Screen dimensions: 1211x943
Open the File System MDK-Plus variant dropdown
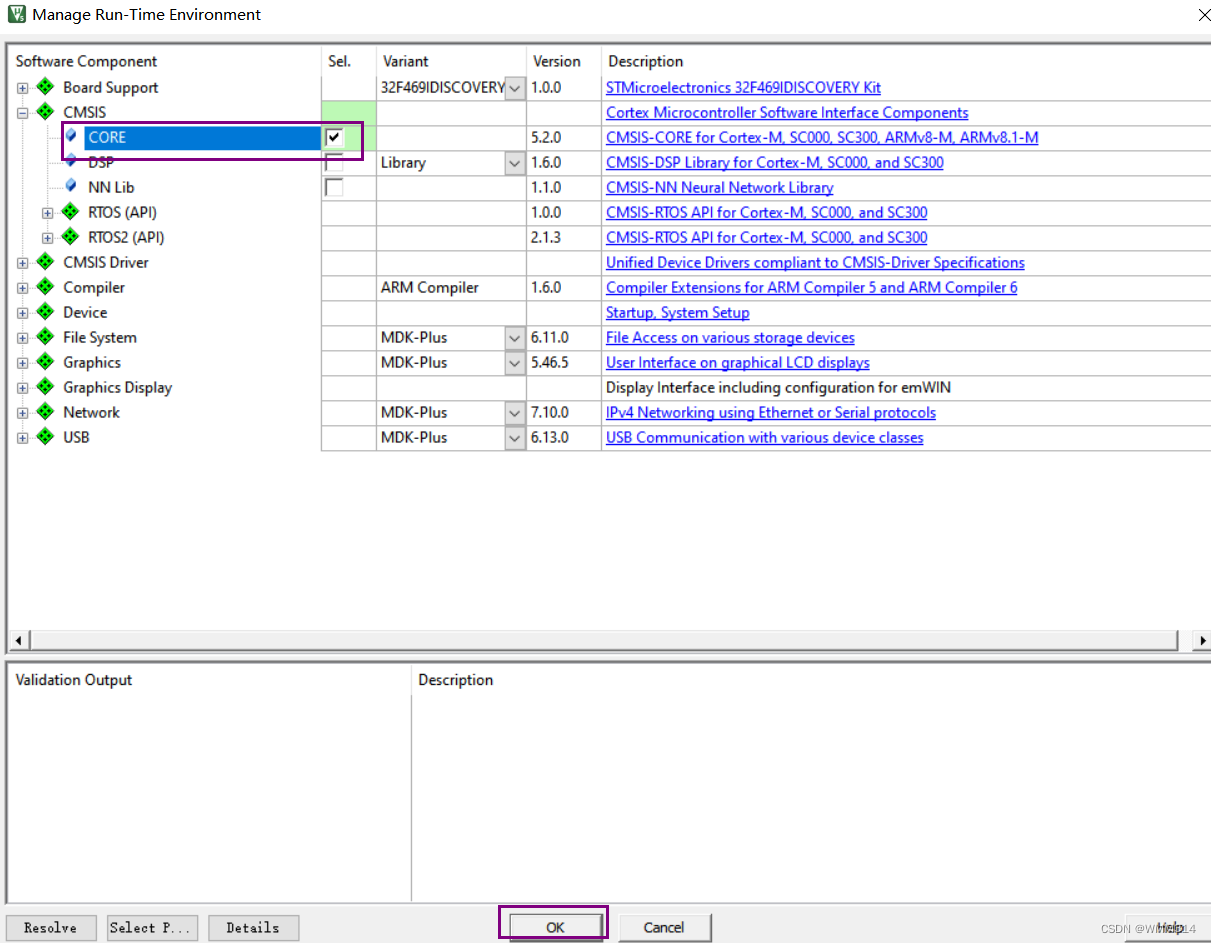[514, 337]
